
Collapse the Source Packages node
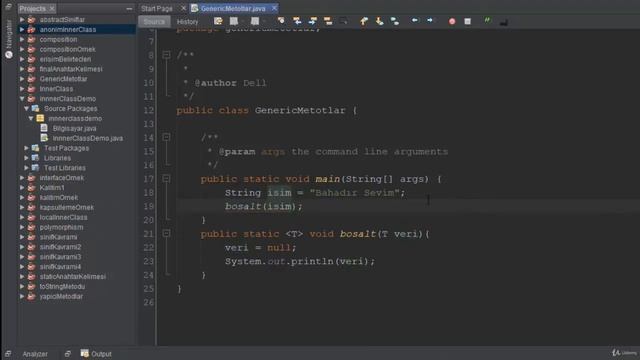tap(27, 109)
